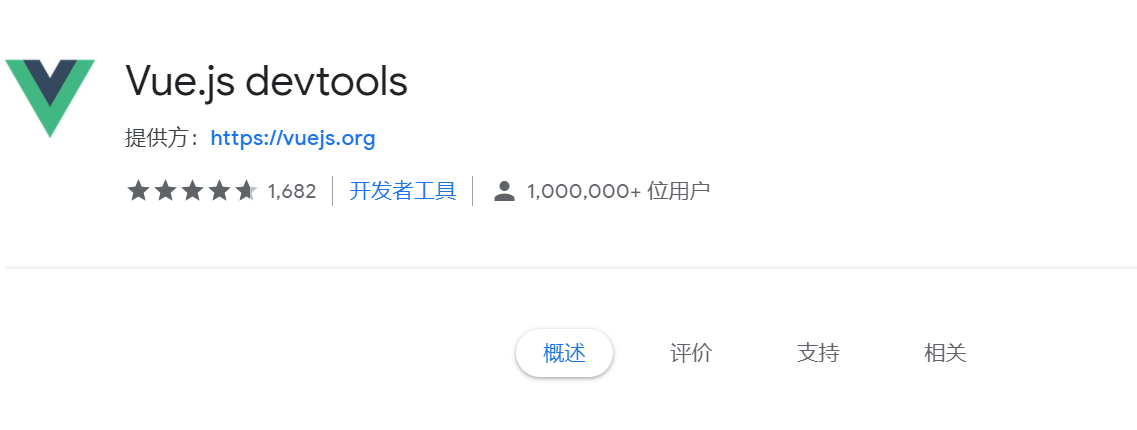1137x430 pixels.
Task: Open the 支持 tab
Action: point(818,353)
